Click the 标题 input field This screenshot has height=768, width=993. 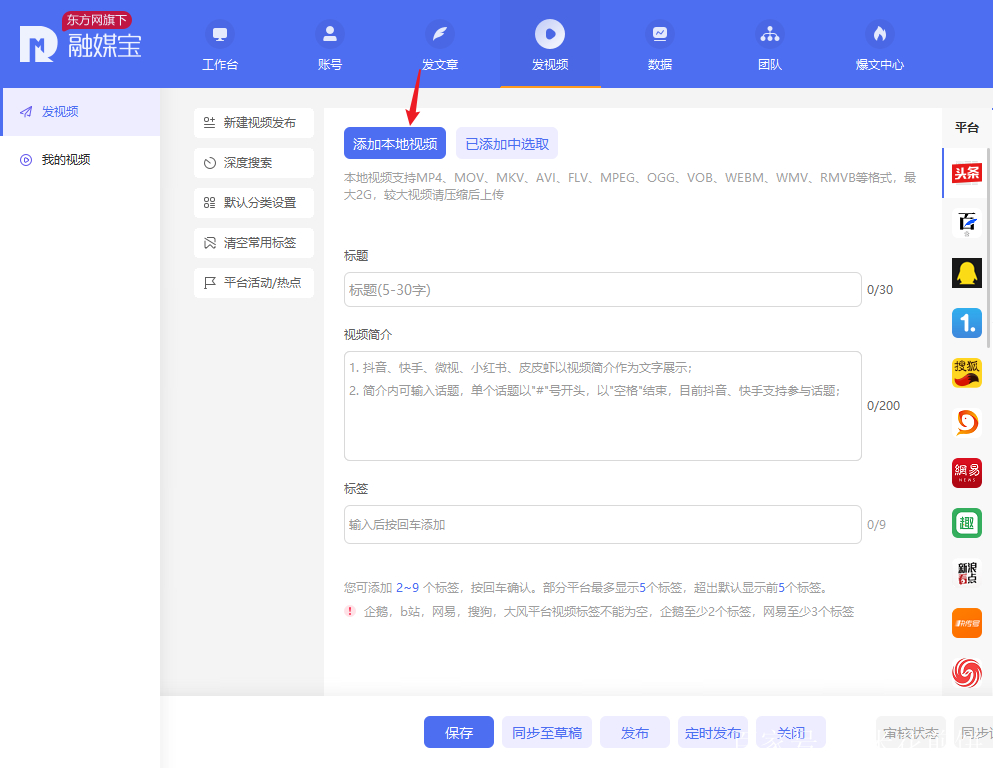point(602,288)
